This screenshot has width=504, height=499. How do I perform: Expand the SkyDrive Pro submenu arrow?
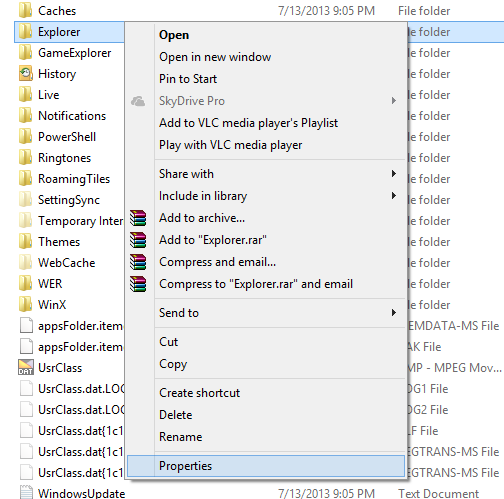point(394,101)
